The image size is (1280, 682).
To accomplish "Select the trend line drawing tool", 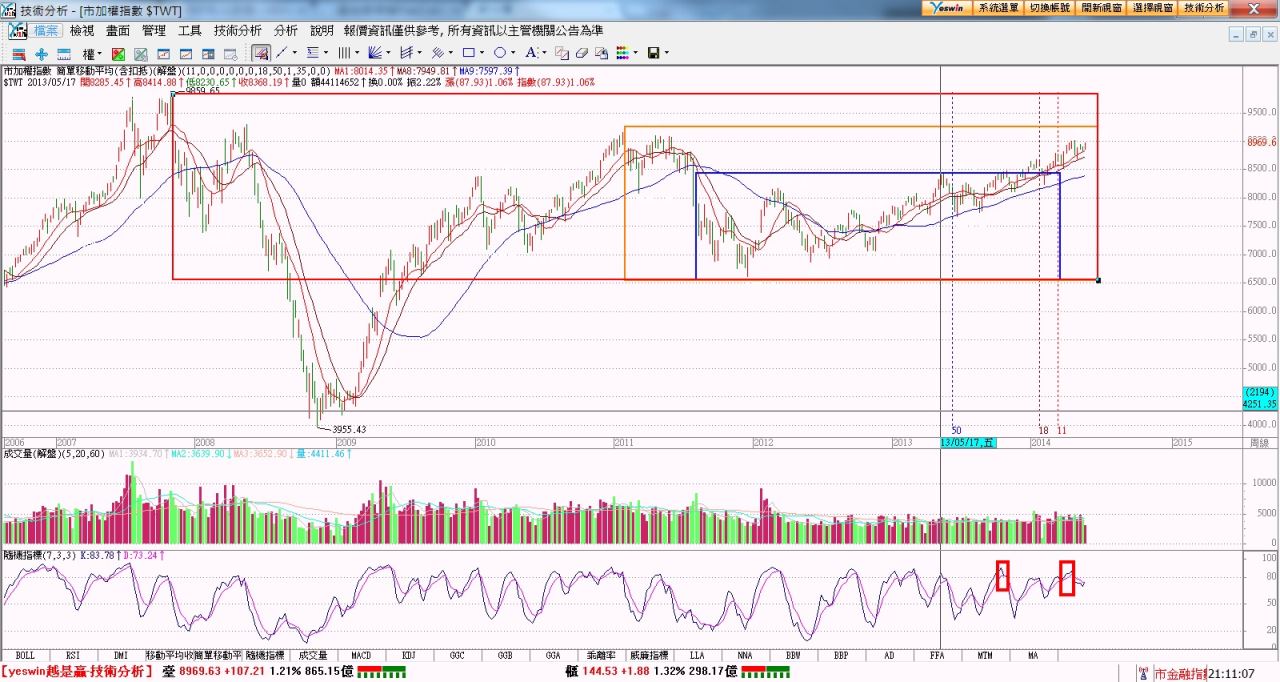I will (282, 53).
